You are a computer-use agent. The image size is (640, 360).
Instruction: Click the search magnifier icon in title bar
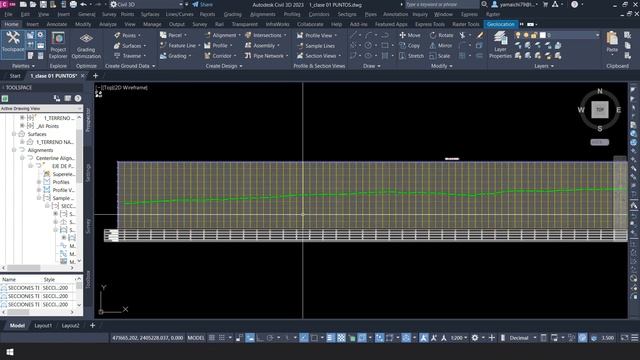coord(484,4)
